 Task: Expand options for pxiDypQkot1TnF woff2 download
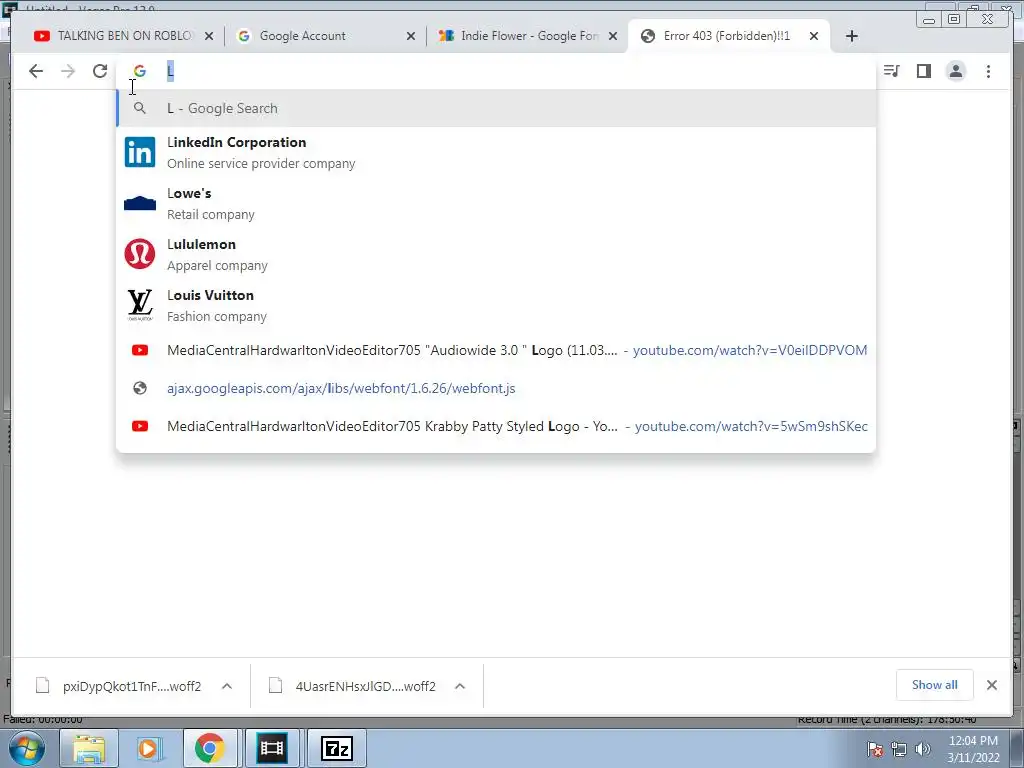tap(227, 686)
